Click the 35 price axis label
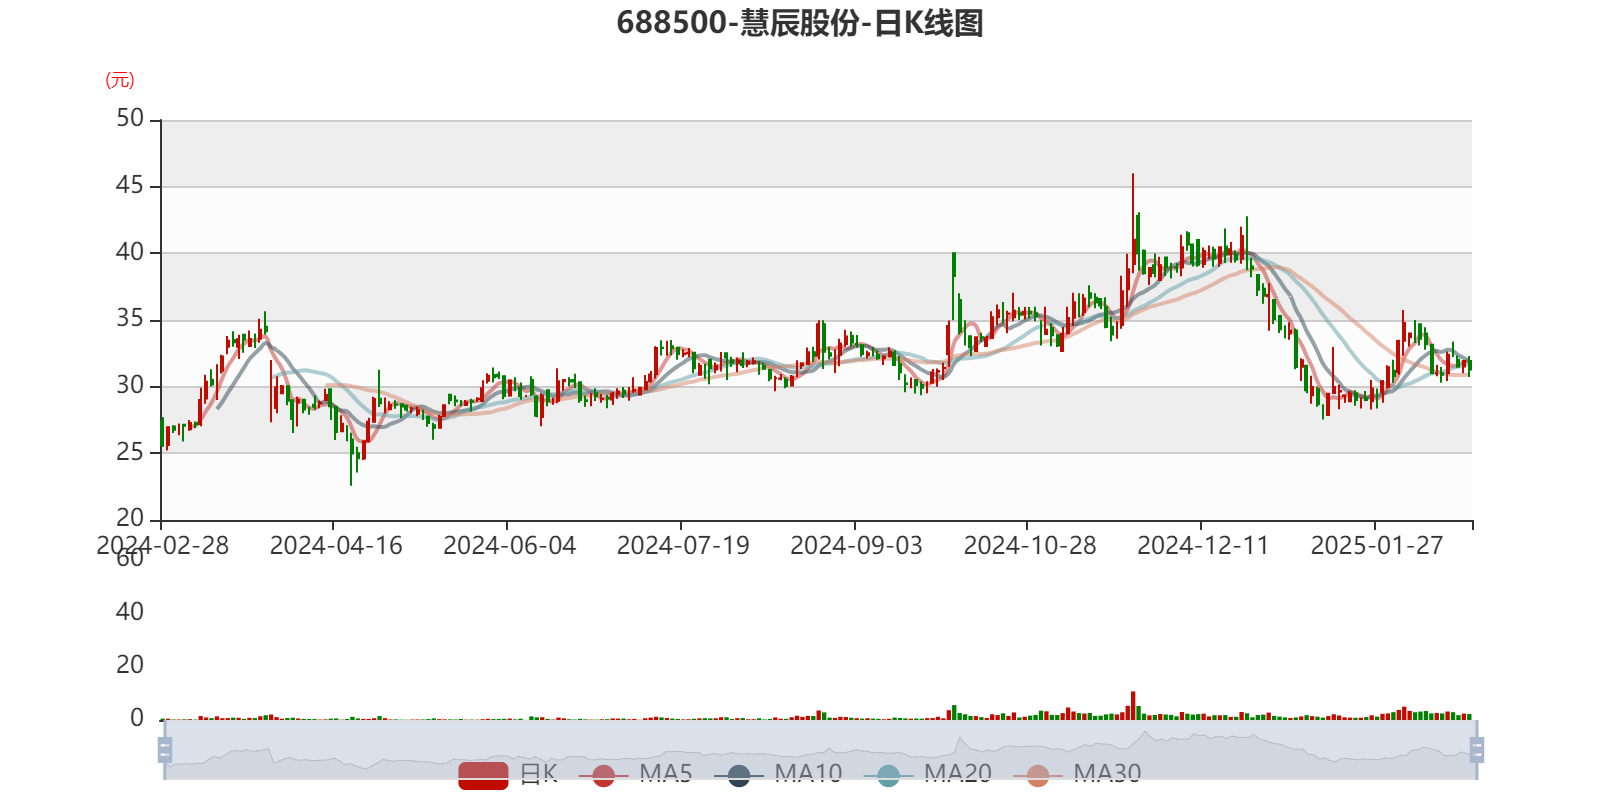1600x800 pixels. (x=130, y=319)
